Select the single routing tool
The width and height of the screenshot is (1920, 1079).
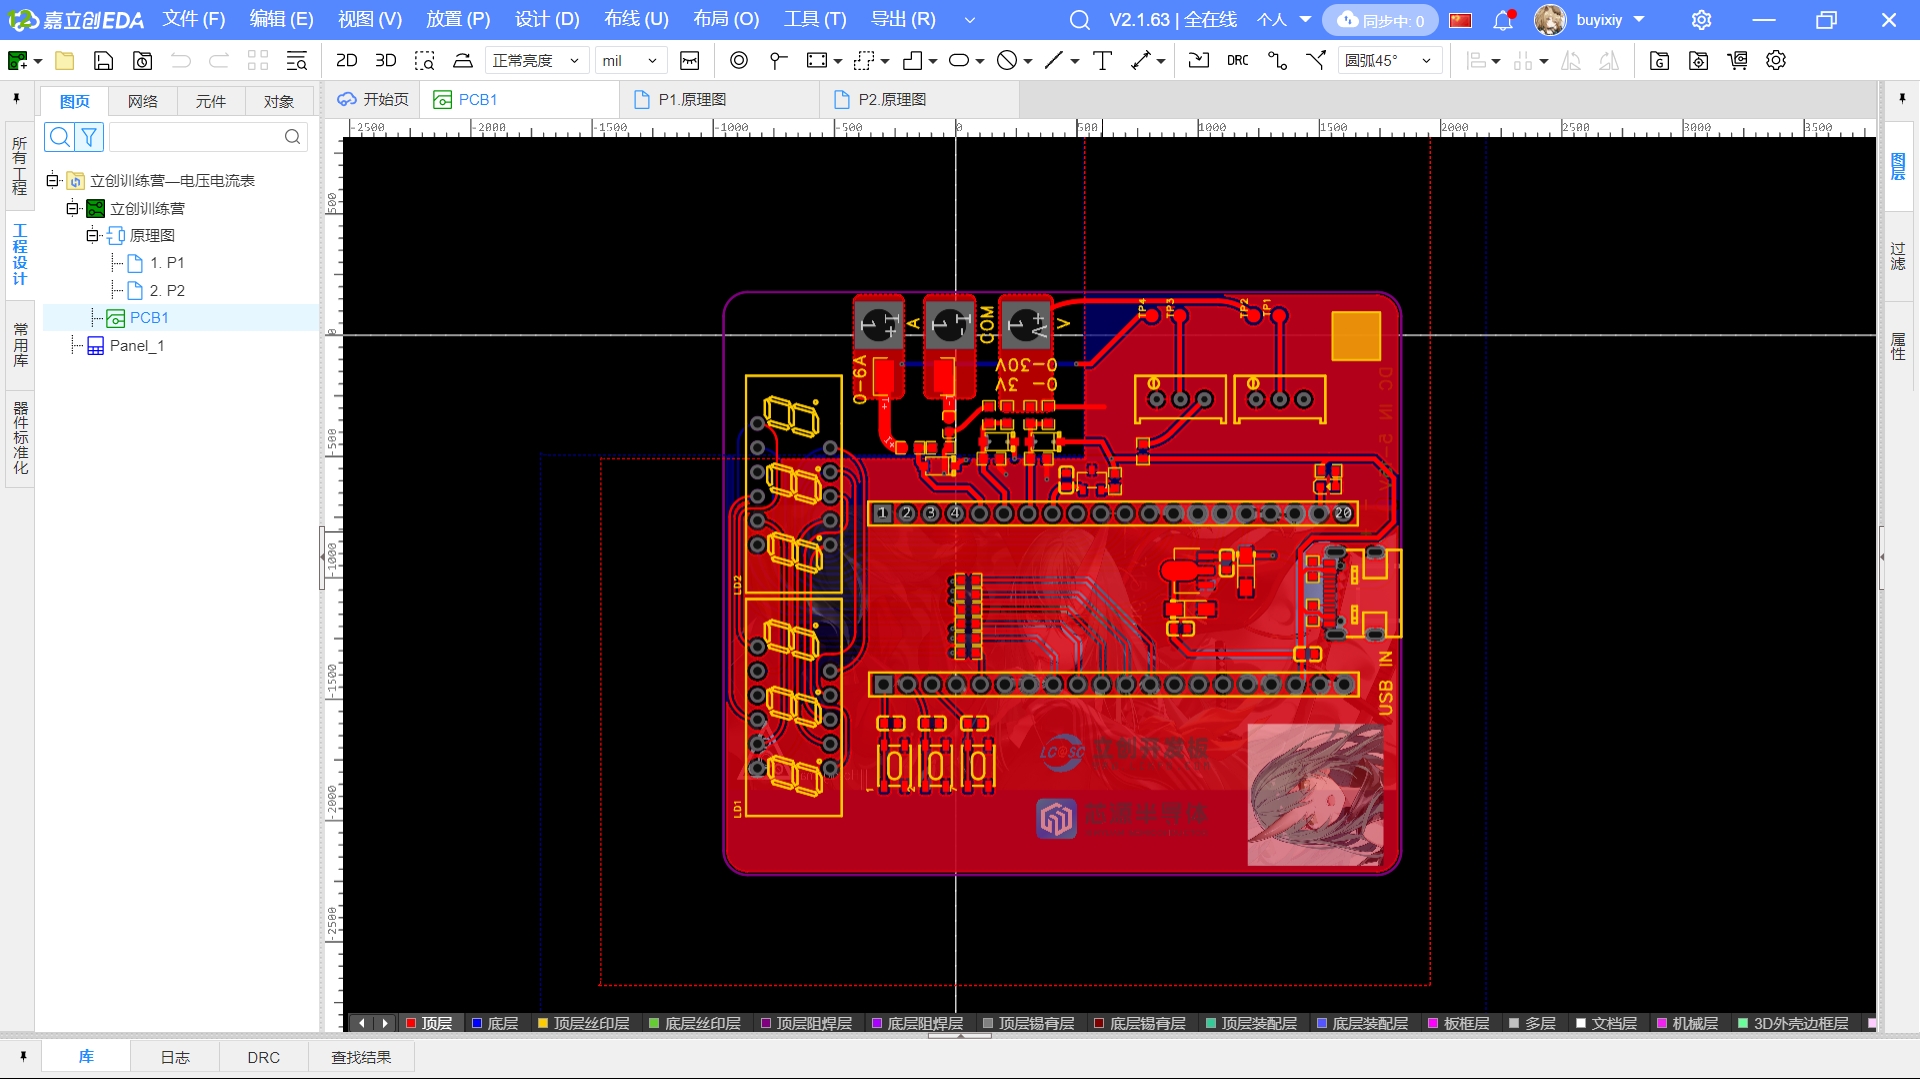tap(1277, 61)
